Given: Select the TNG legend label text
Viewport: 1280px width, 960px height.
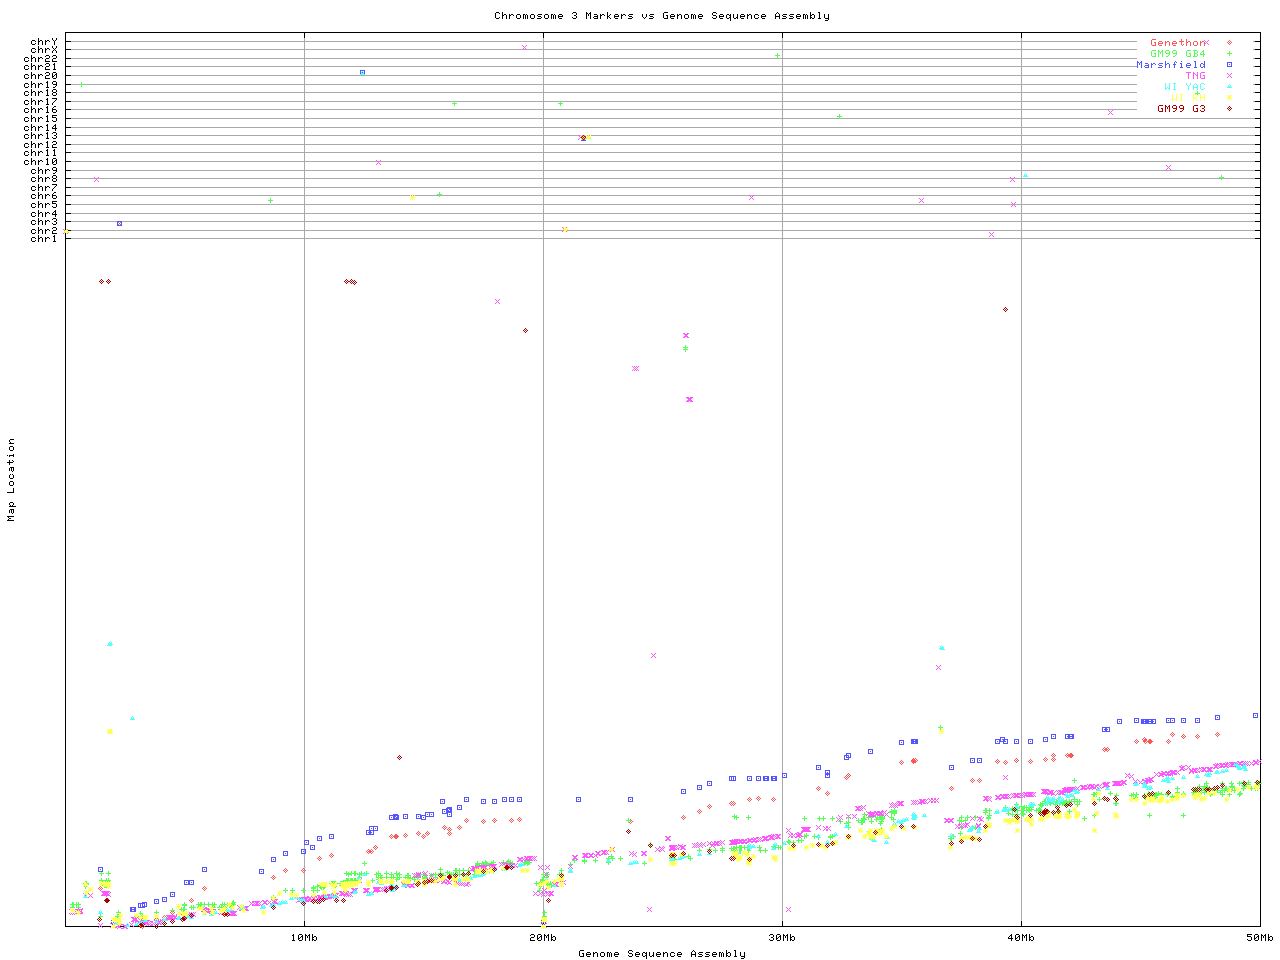Looking at the screenshot, I should [1195, 76].
